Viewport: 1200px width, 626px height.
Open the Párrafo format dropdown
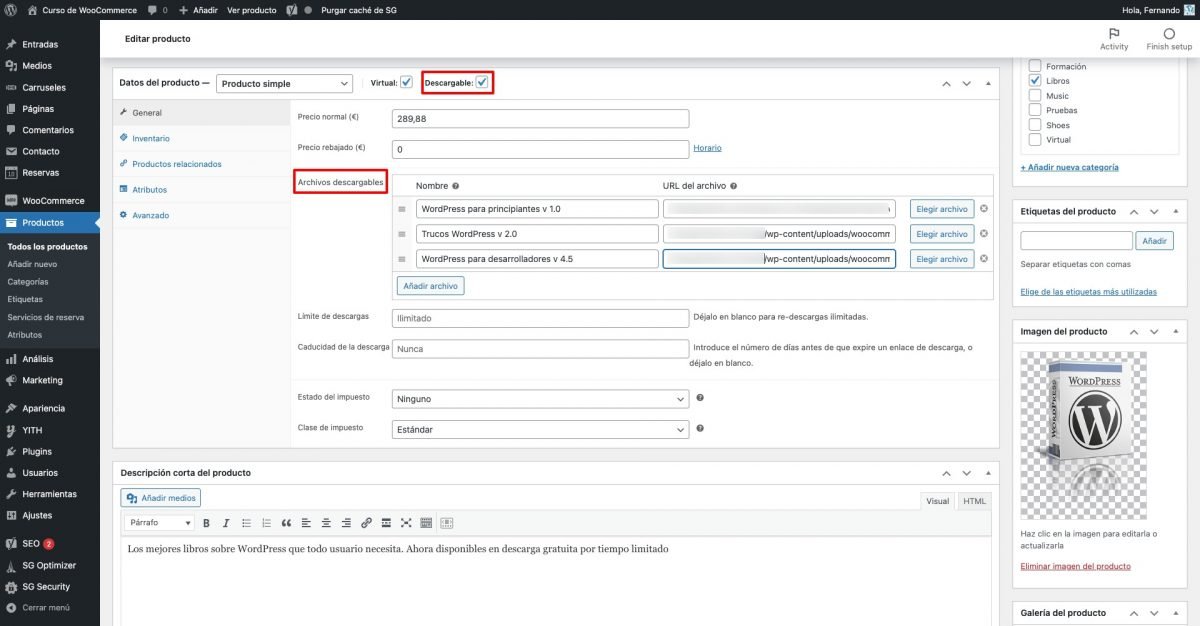pos(159,523)
